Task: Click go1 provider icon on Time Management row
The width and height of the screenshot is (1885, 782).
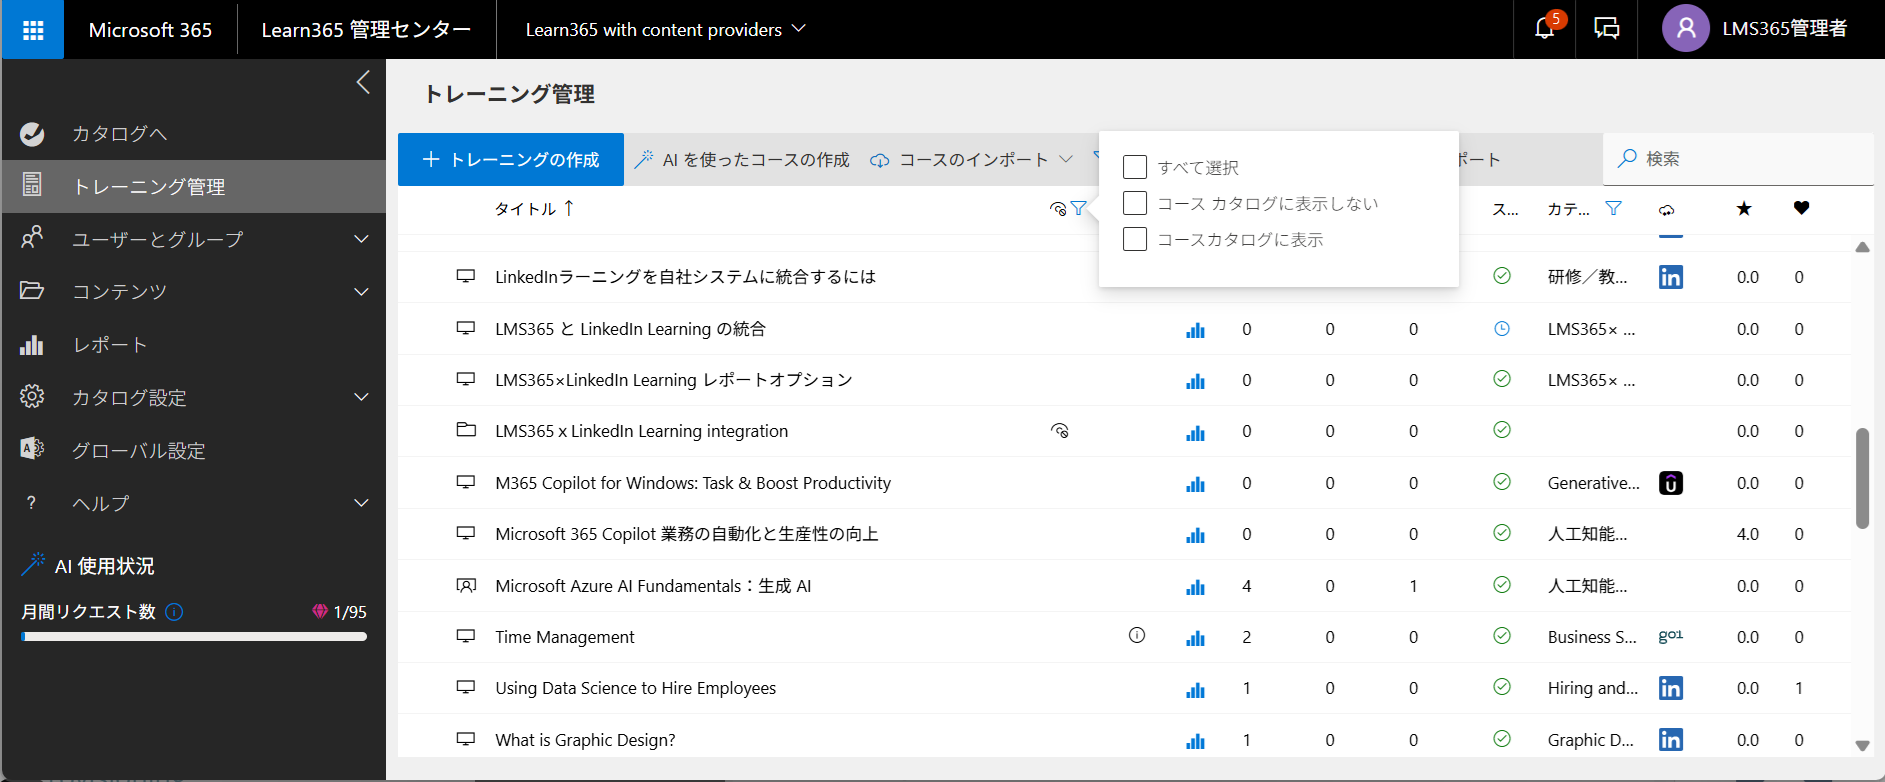Action: (1670, 636)
